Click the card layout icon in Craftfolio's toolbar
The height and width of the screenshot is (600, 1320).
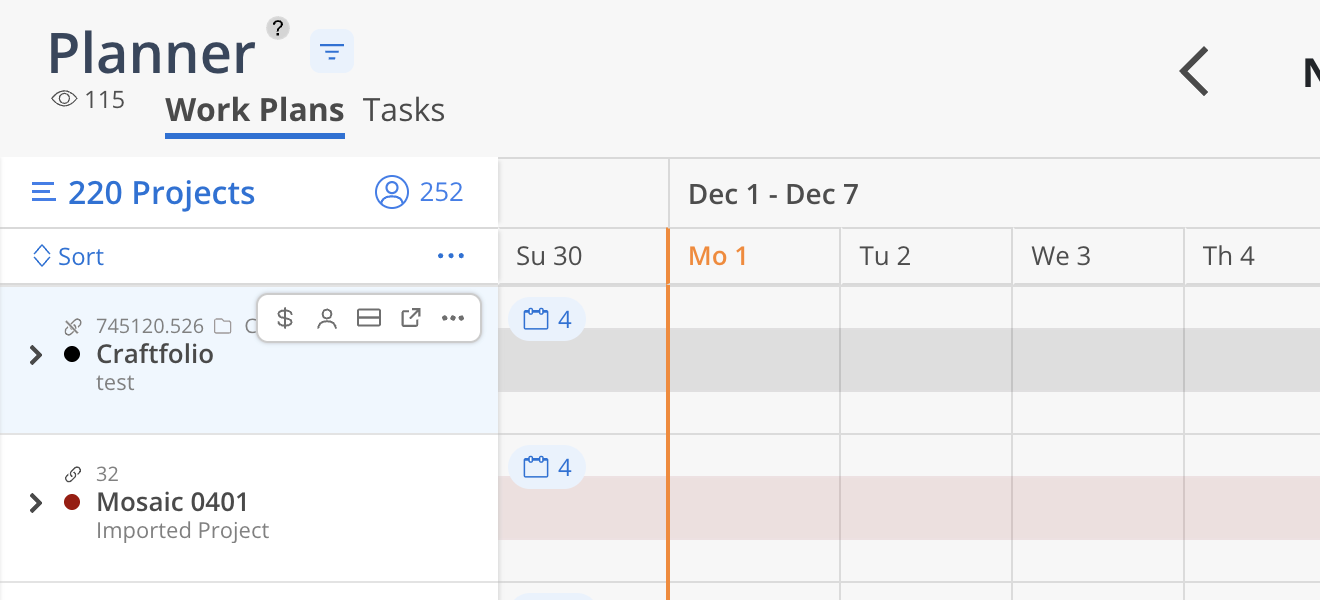click(369, 318)
